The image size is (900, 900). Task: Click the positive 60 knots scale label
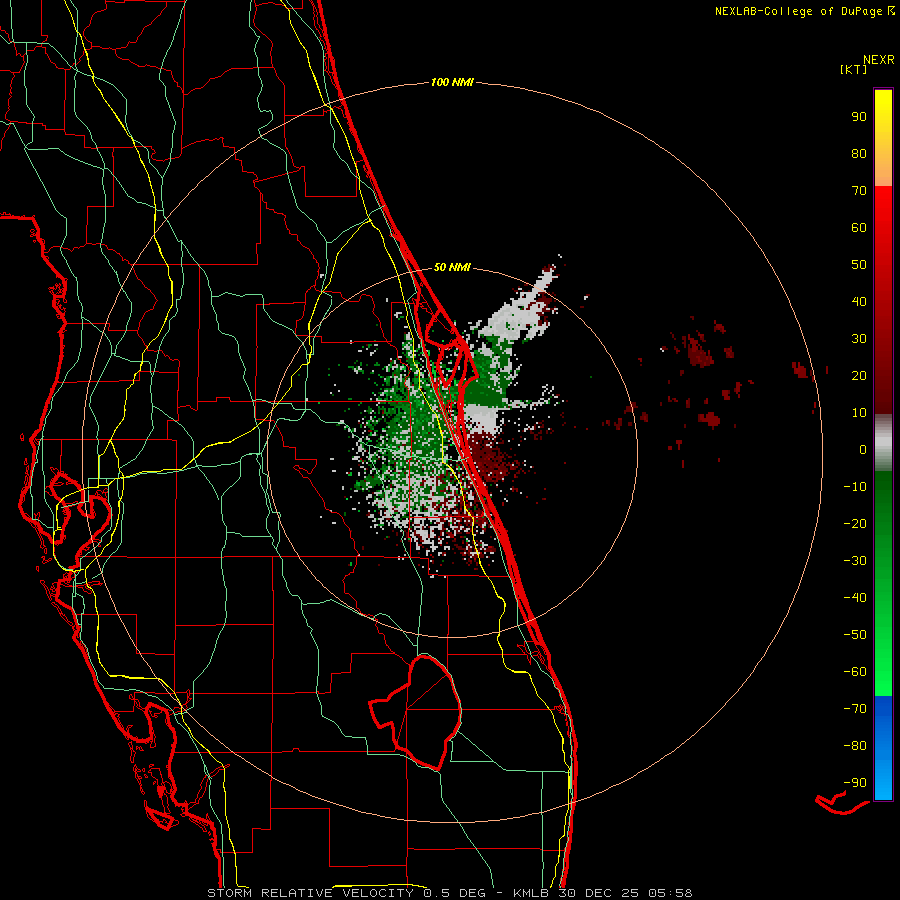(859, 227)
